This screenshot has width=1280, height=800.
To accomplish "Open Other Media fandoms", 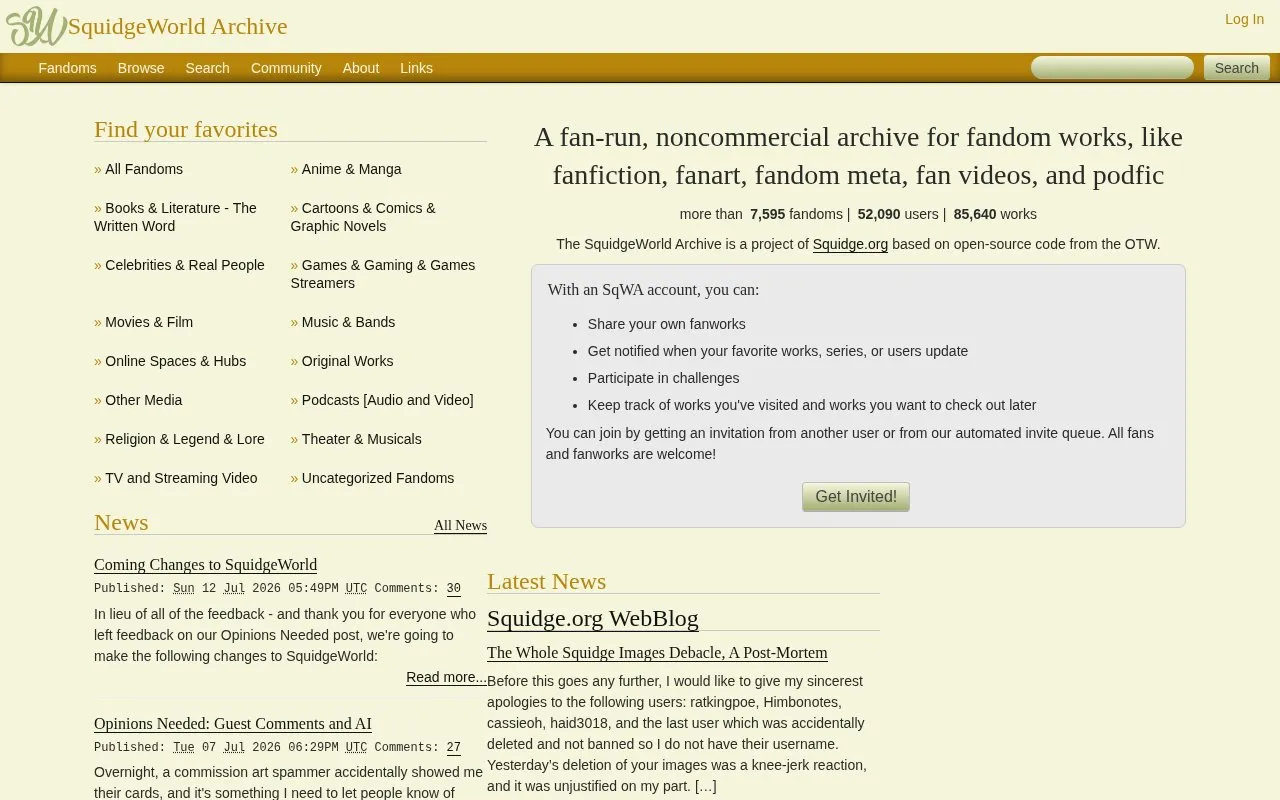I will click(144, 400).
